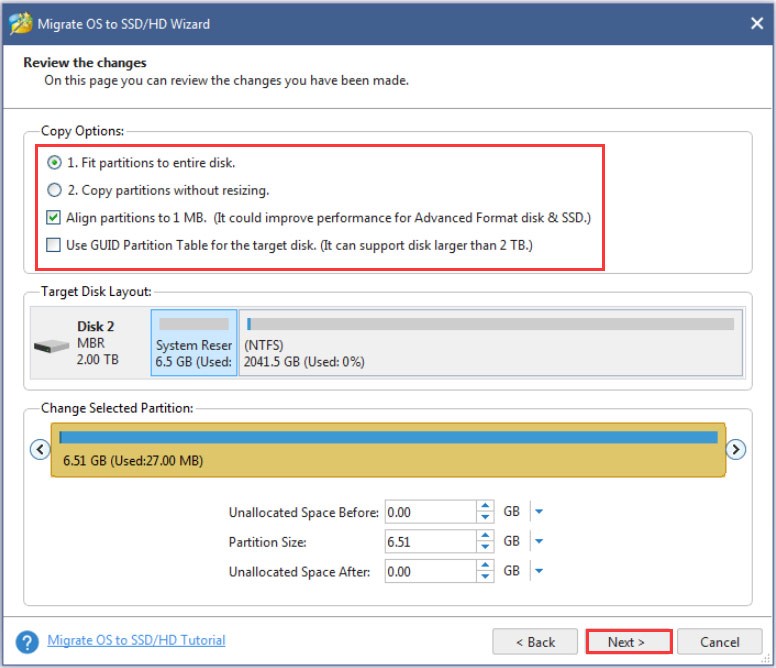776x668 pixels.
Task: Increase Unallocated Space Before with up spinner
Action: click(485, 506)
